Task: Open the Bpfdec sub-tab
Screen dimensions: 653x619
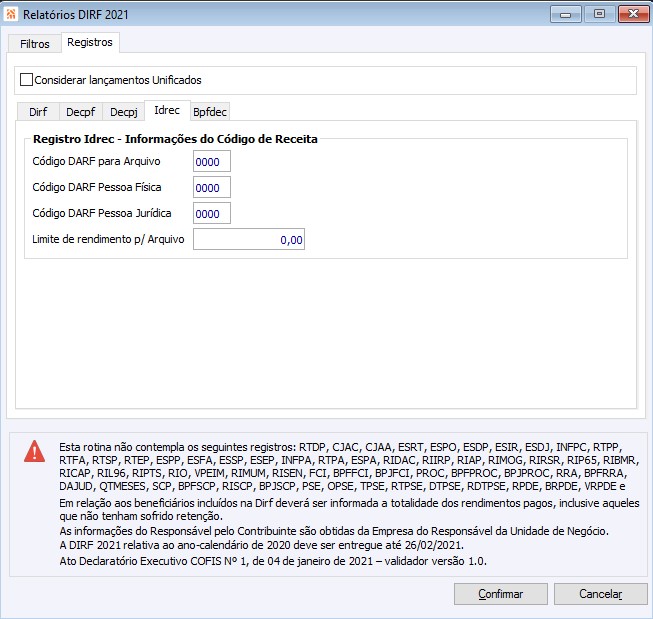Action: (210, 112)
